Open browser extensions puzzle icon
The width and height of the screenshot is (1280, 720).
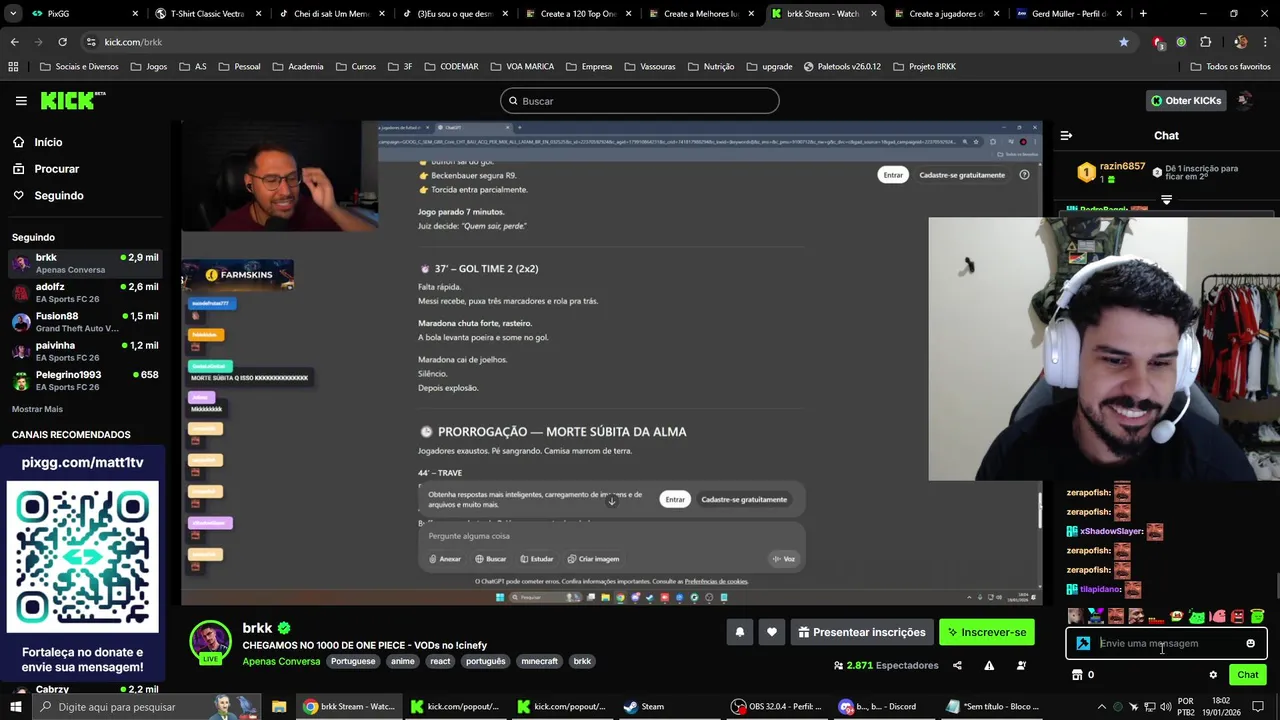[x=1205, y=42]
